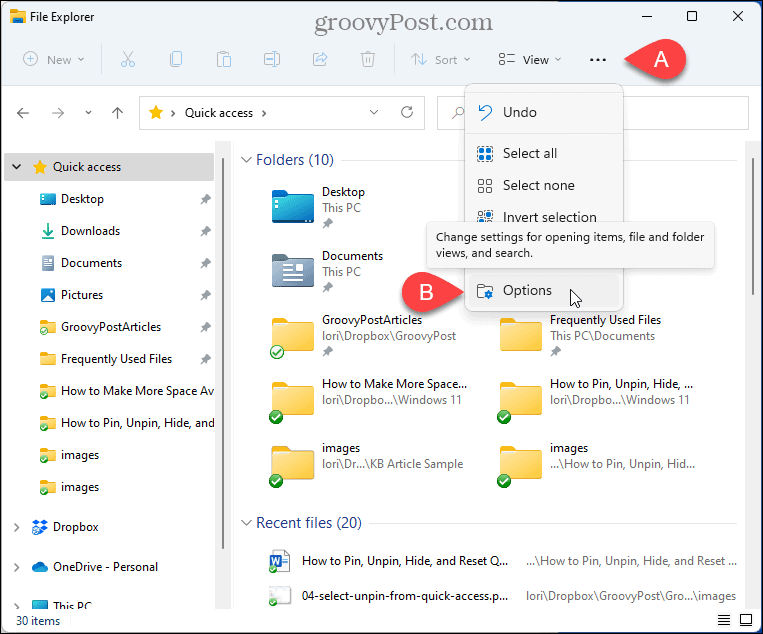Select the Documents folder icon in Folders

tap(292, 271)
